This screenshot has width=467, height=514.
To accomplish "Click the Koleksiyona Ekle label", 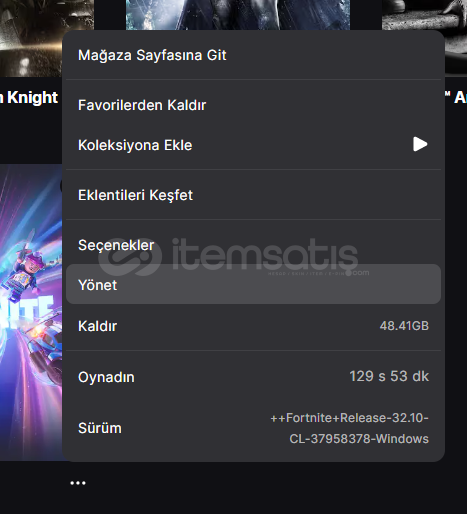I will [x=135, y=145].
